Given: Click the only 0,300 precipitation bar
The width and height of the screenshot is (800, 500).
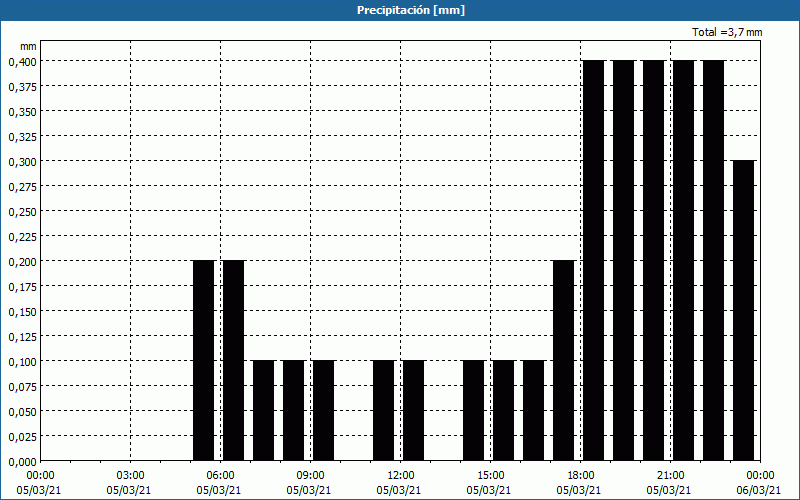Looking at the screenshot, I should [744, 311].
